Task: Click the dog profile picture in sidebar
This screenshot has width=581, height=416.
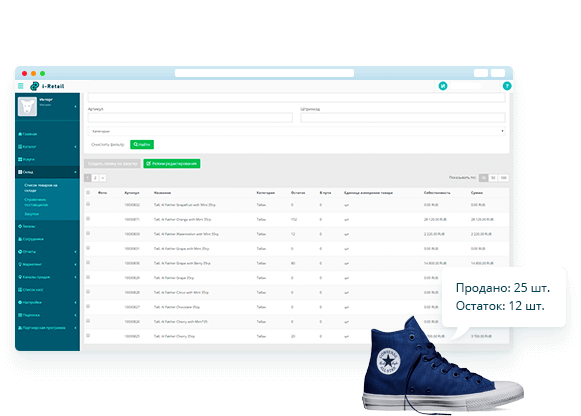Action: coord(27,107)
